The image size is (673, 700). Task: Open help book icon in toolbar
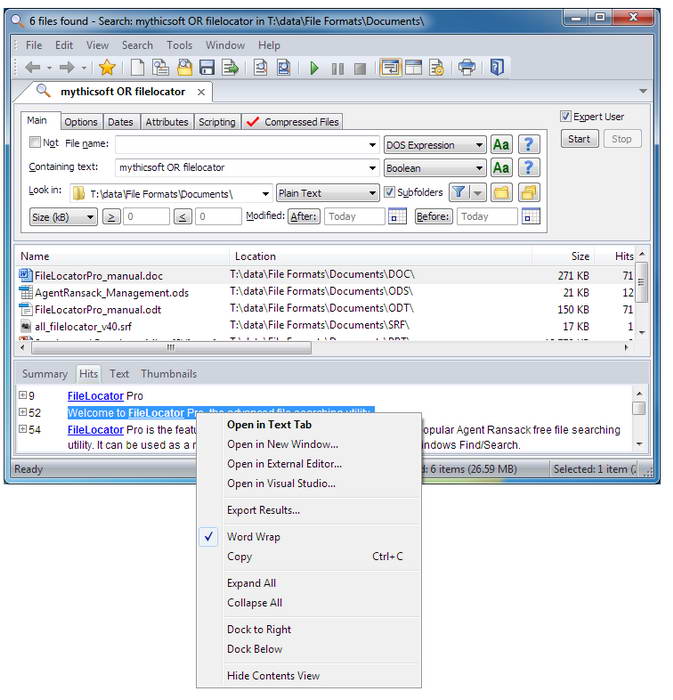(x=497, y=68)
